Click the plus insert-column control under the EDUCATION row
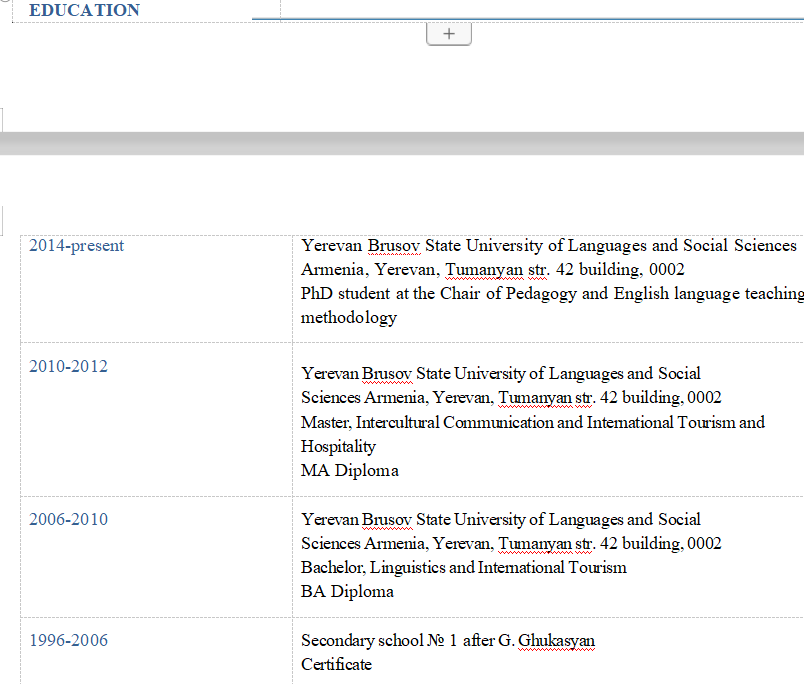Image resolution: width=804 pixels, height=684 pixels. coord(449,34)
